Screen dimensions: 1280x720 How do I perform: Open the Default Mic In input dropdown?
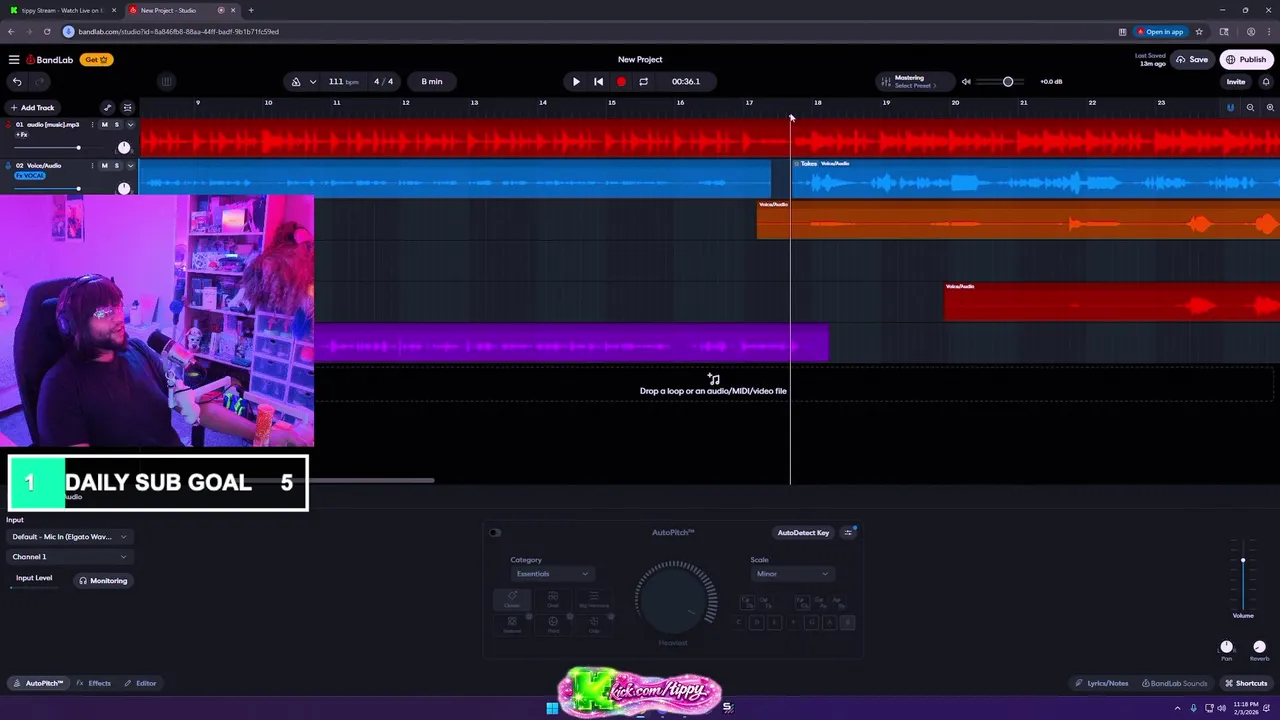pyautogui.click(x=70, y=537)
